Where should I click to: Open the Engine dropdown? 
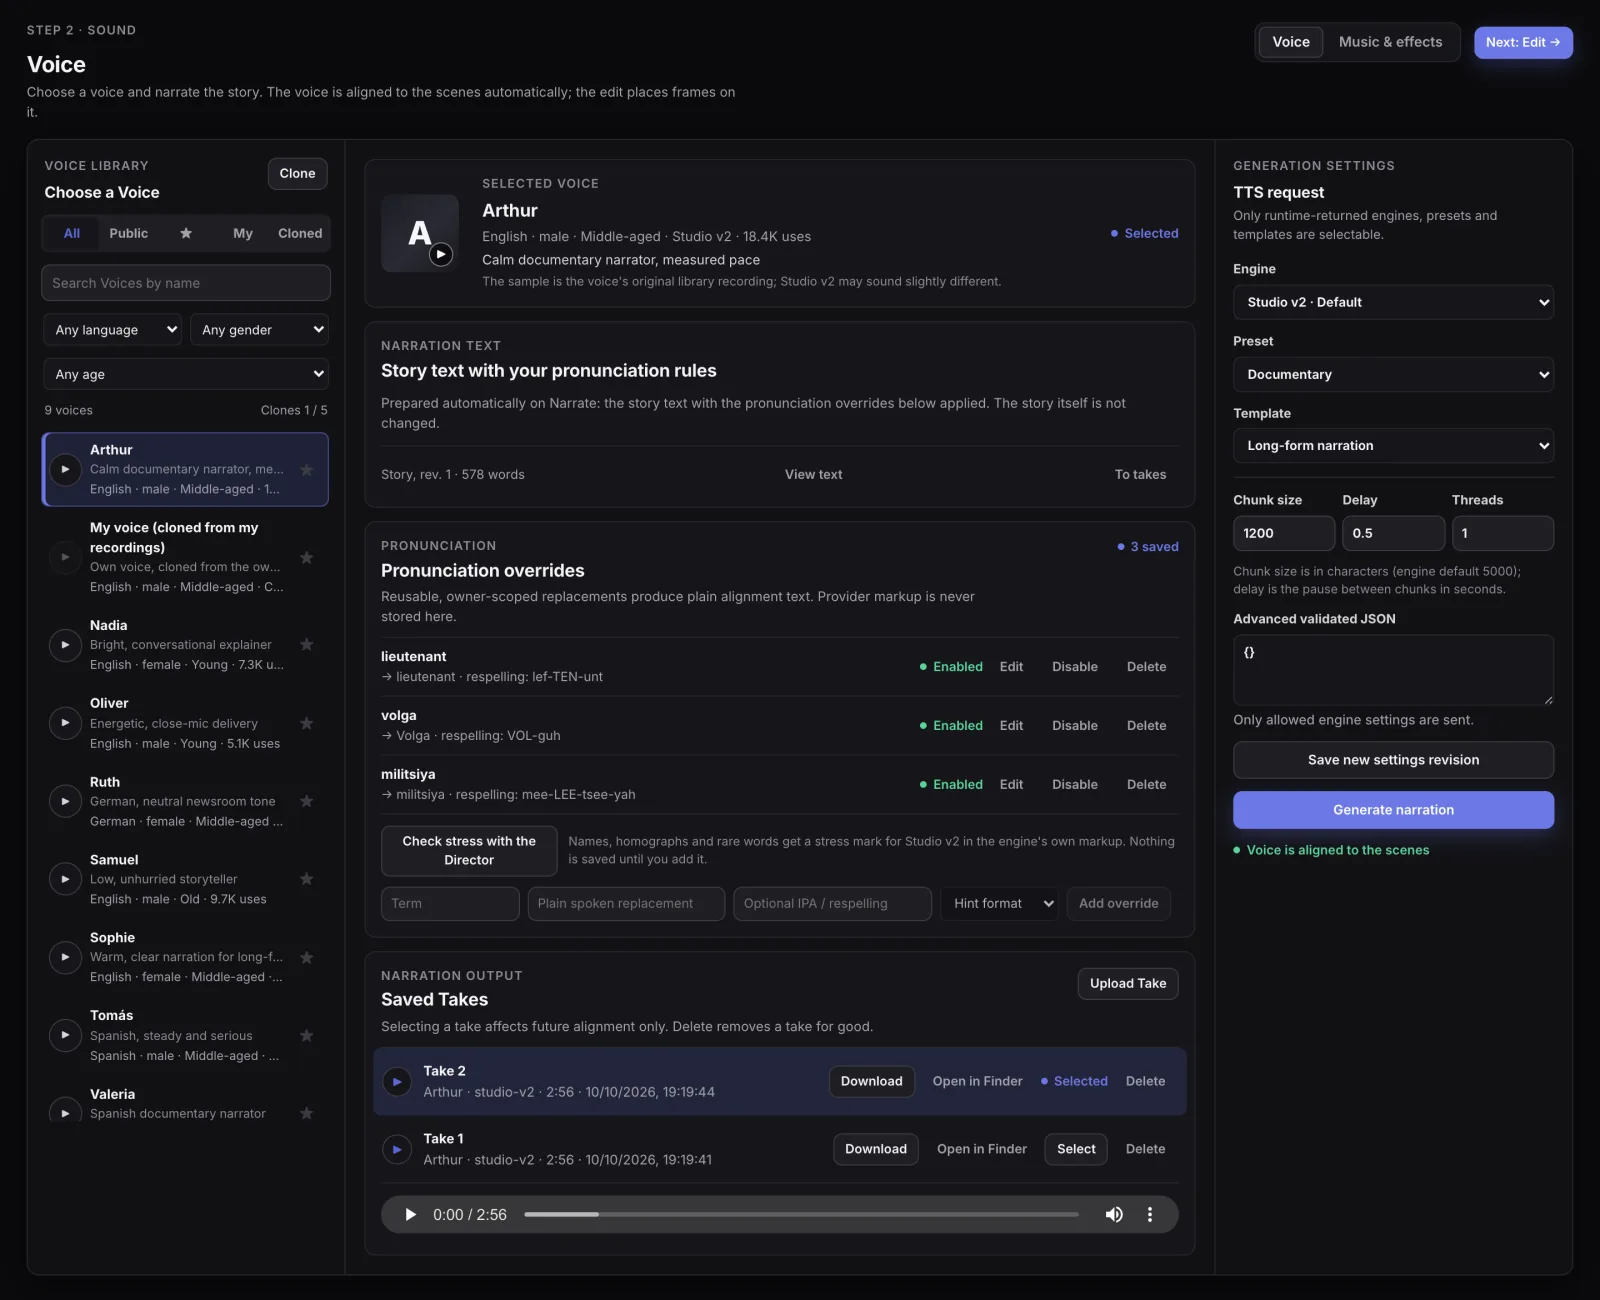click(1393, 302)
